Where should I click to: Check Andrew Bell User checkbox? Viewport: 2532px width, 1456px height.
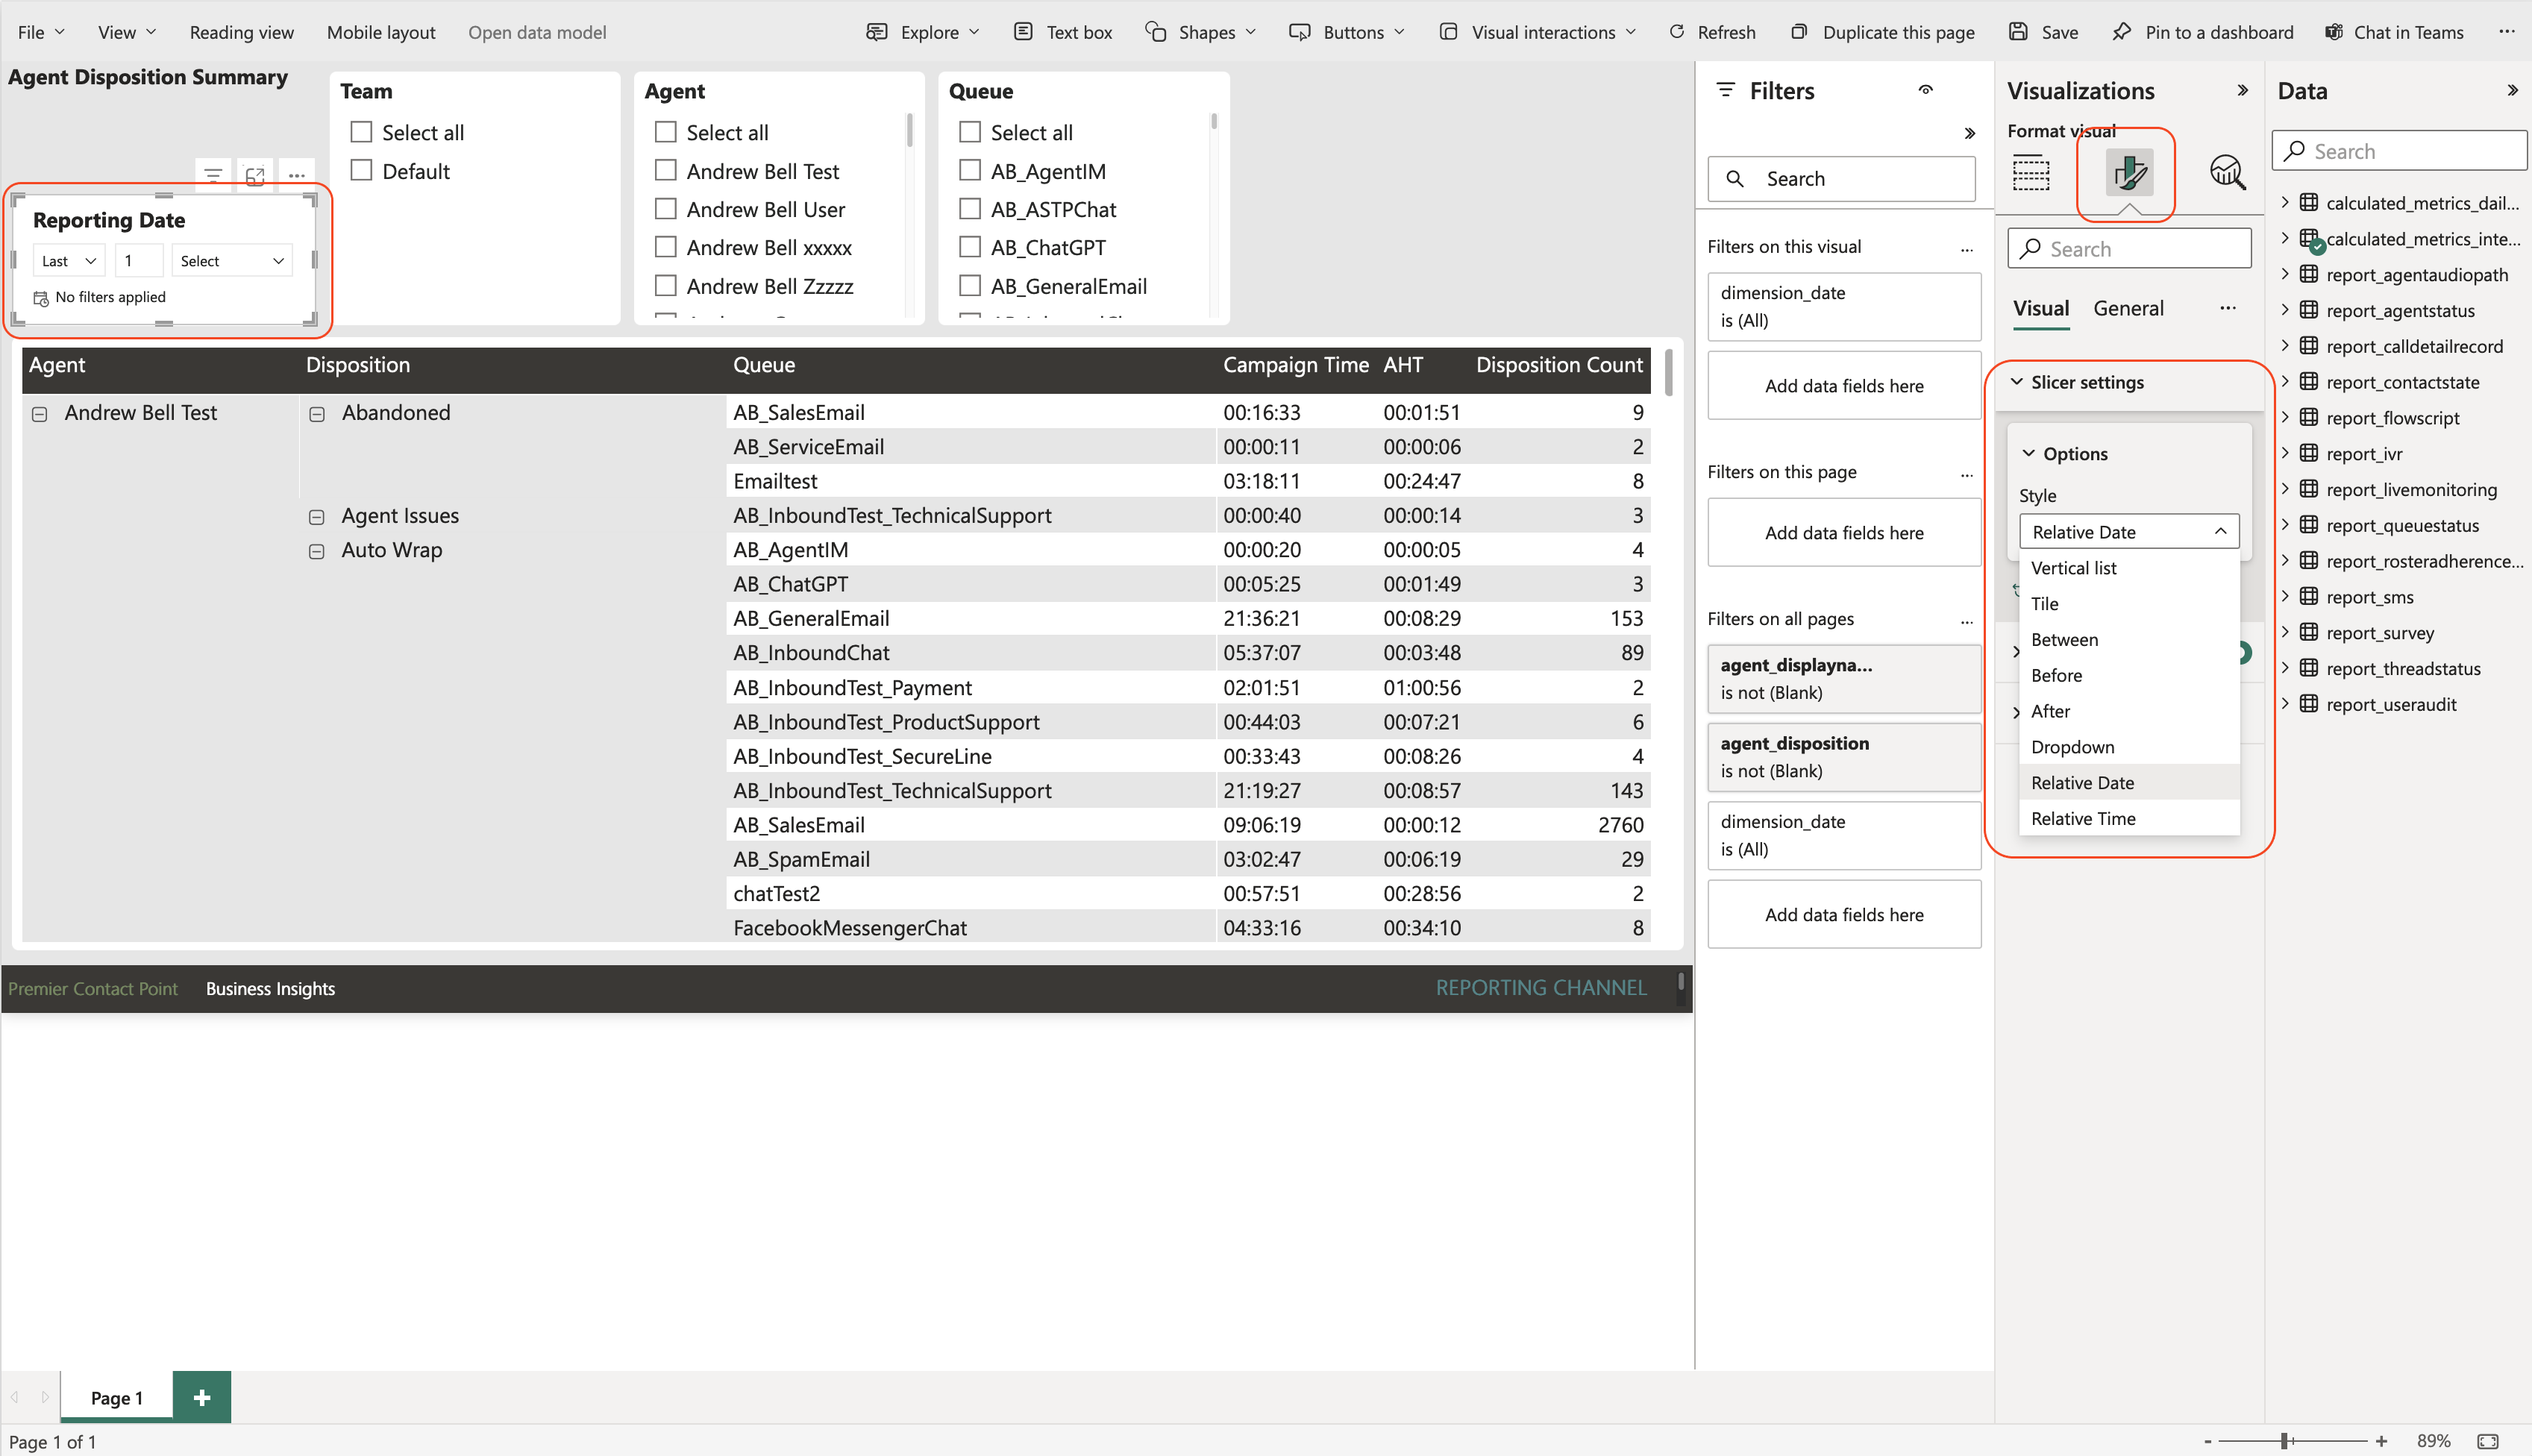[665, 209]
